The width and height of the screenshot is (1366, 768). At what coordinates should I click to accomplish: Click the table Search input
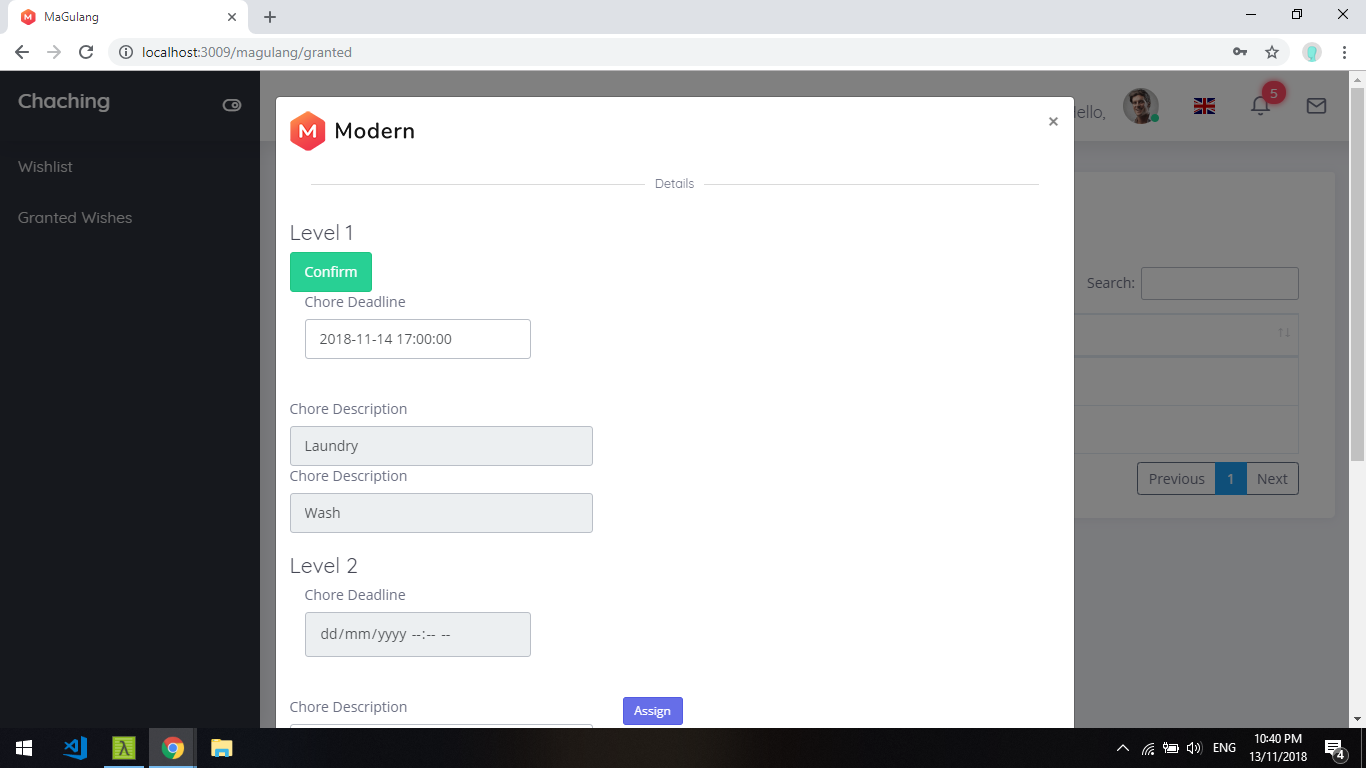click(1220, 283)
